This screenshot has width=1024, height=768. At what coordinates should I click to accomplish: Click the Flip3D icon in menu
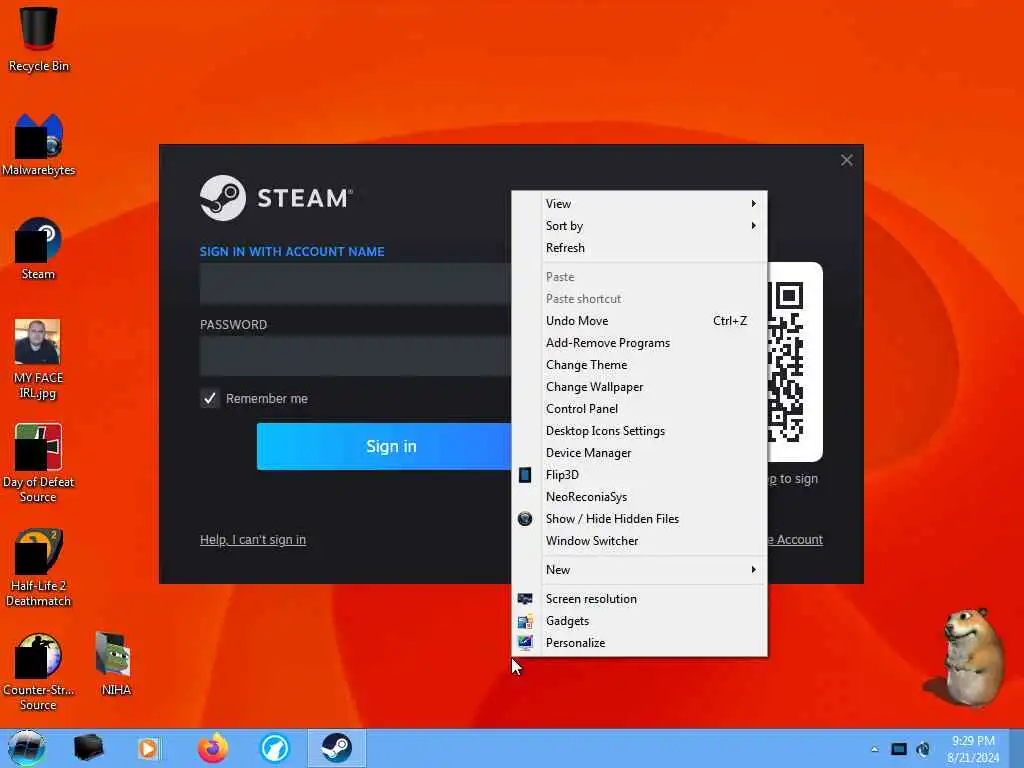pos(525,475)
